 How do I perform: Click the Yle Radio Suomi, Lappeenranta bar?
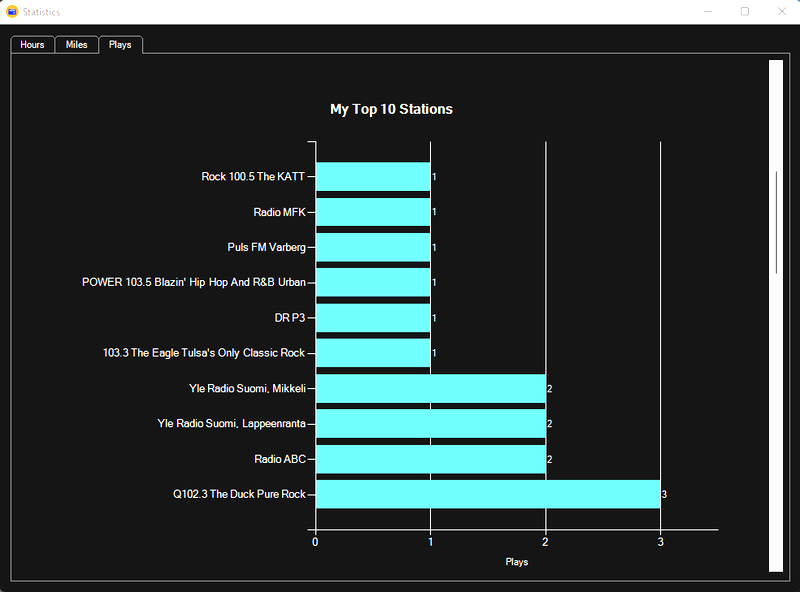click(430, 424)
